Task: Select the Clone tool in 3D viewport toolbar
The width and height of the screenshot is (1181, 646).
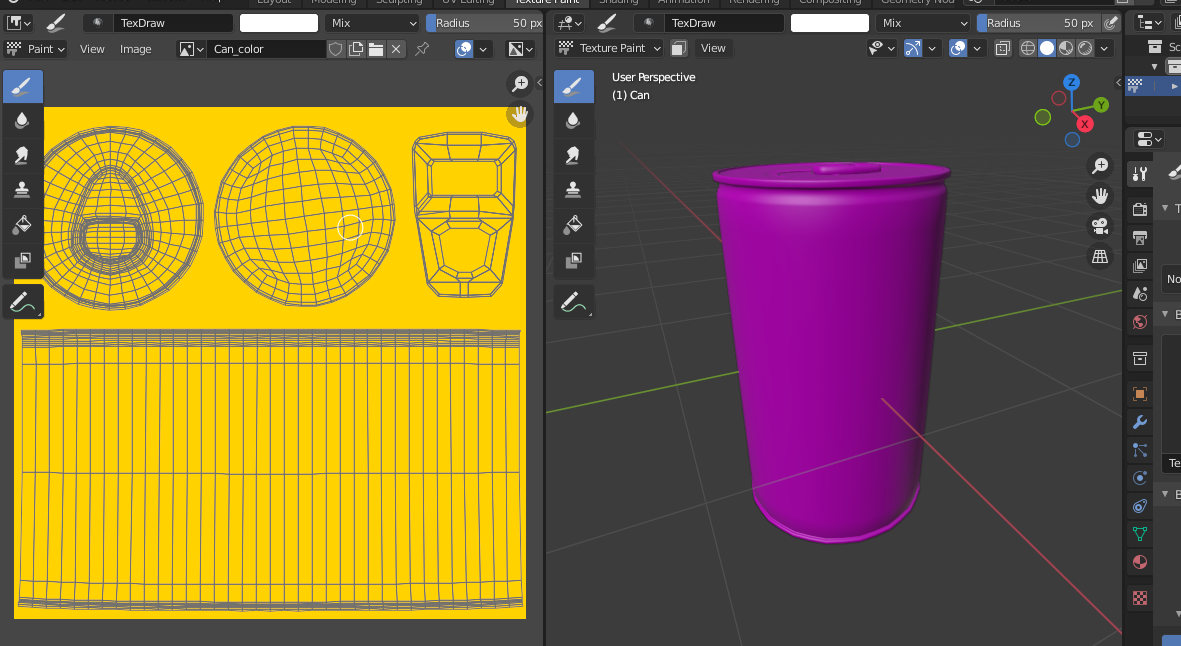Action: tap(573, 190)
